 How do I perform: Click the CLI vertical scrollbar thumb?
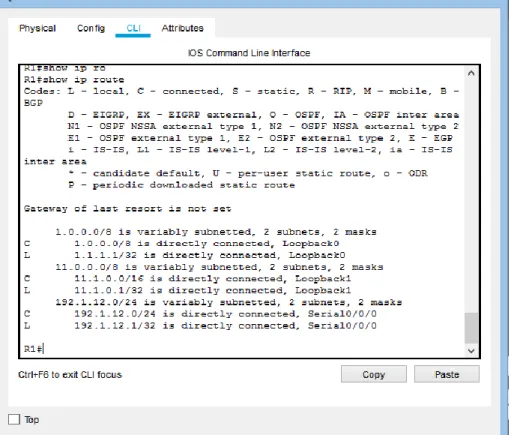(471, 328)
